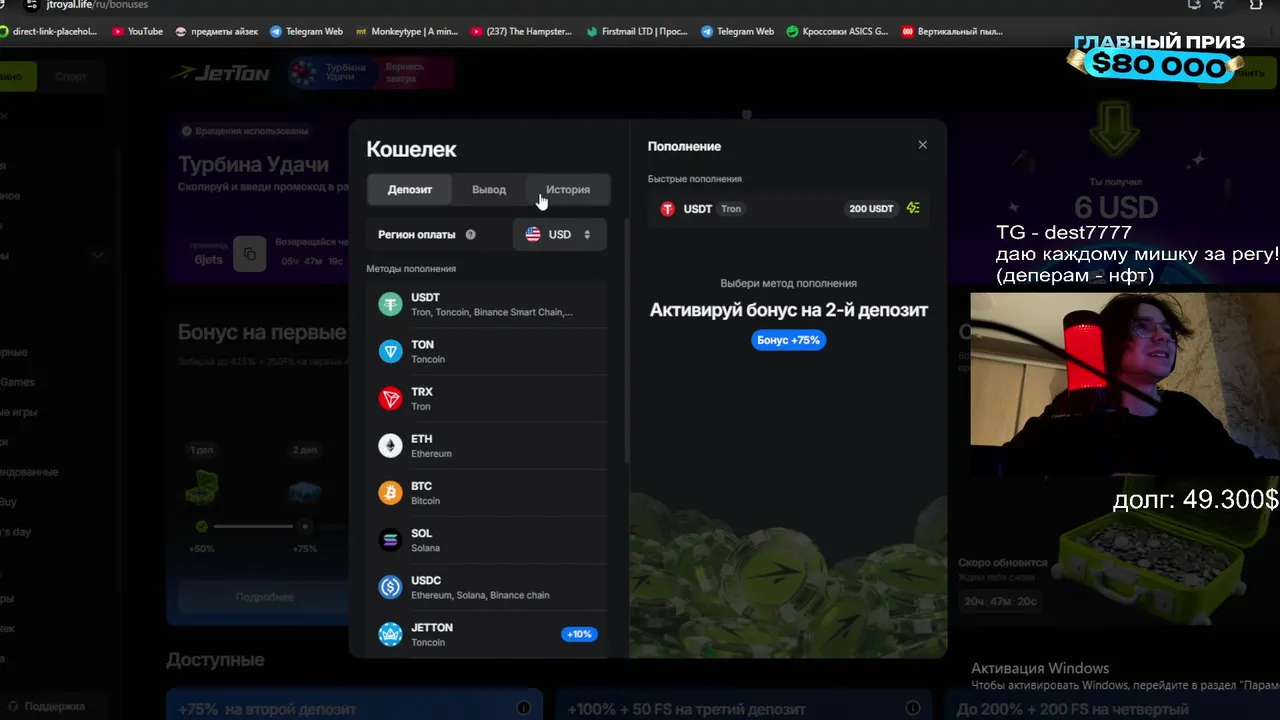Click the 'Быстрые пополнения' label
The image size is (1280, 720).
click(695, 179)
